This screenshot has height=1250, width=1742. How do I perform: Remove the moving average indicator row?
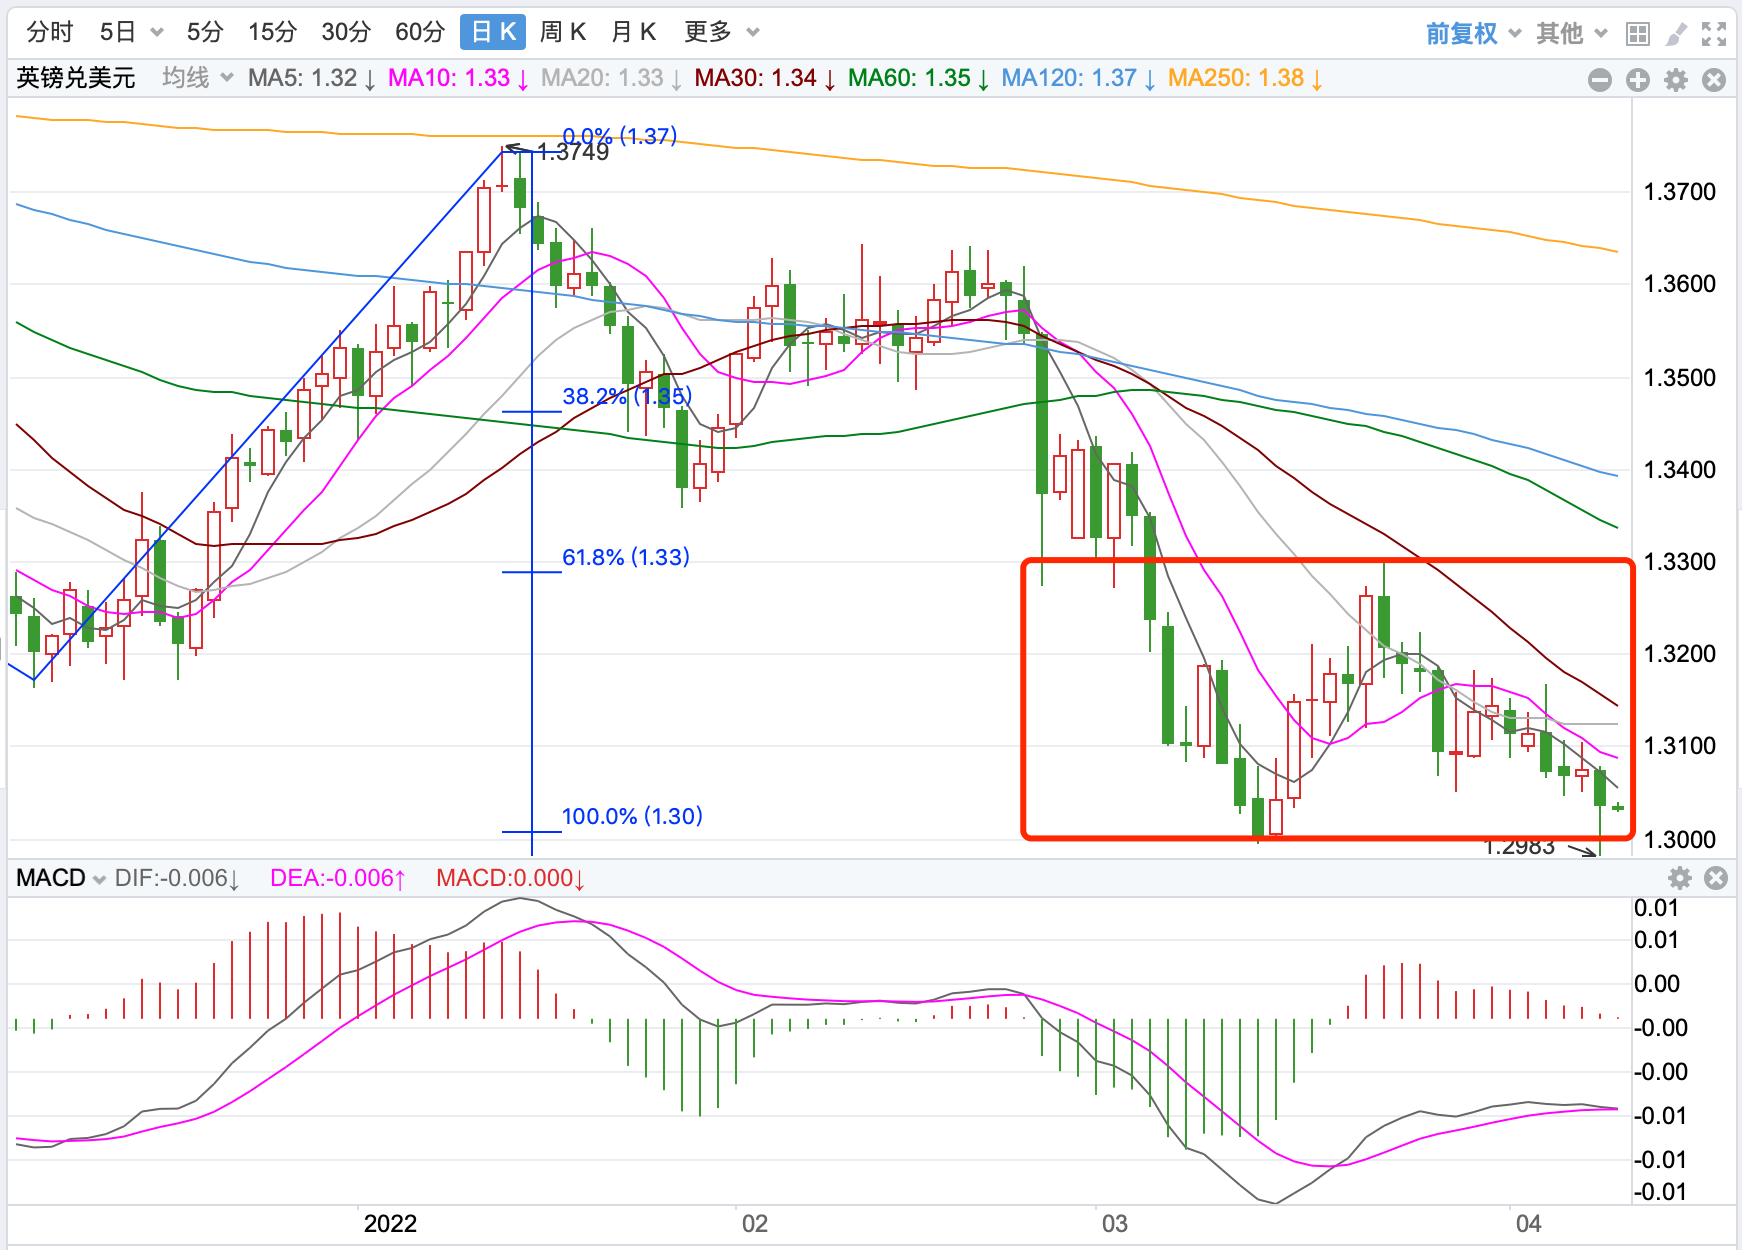1714,80
